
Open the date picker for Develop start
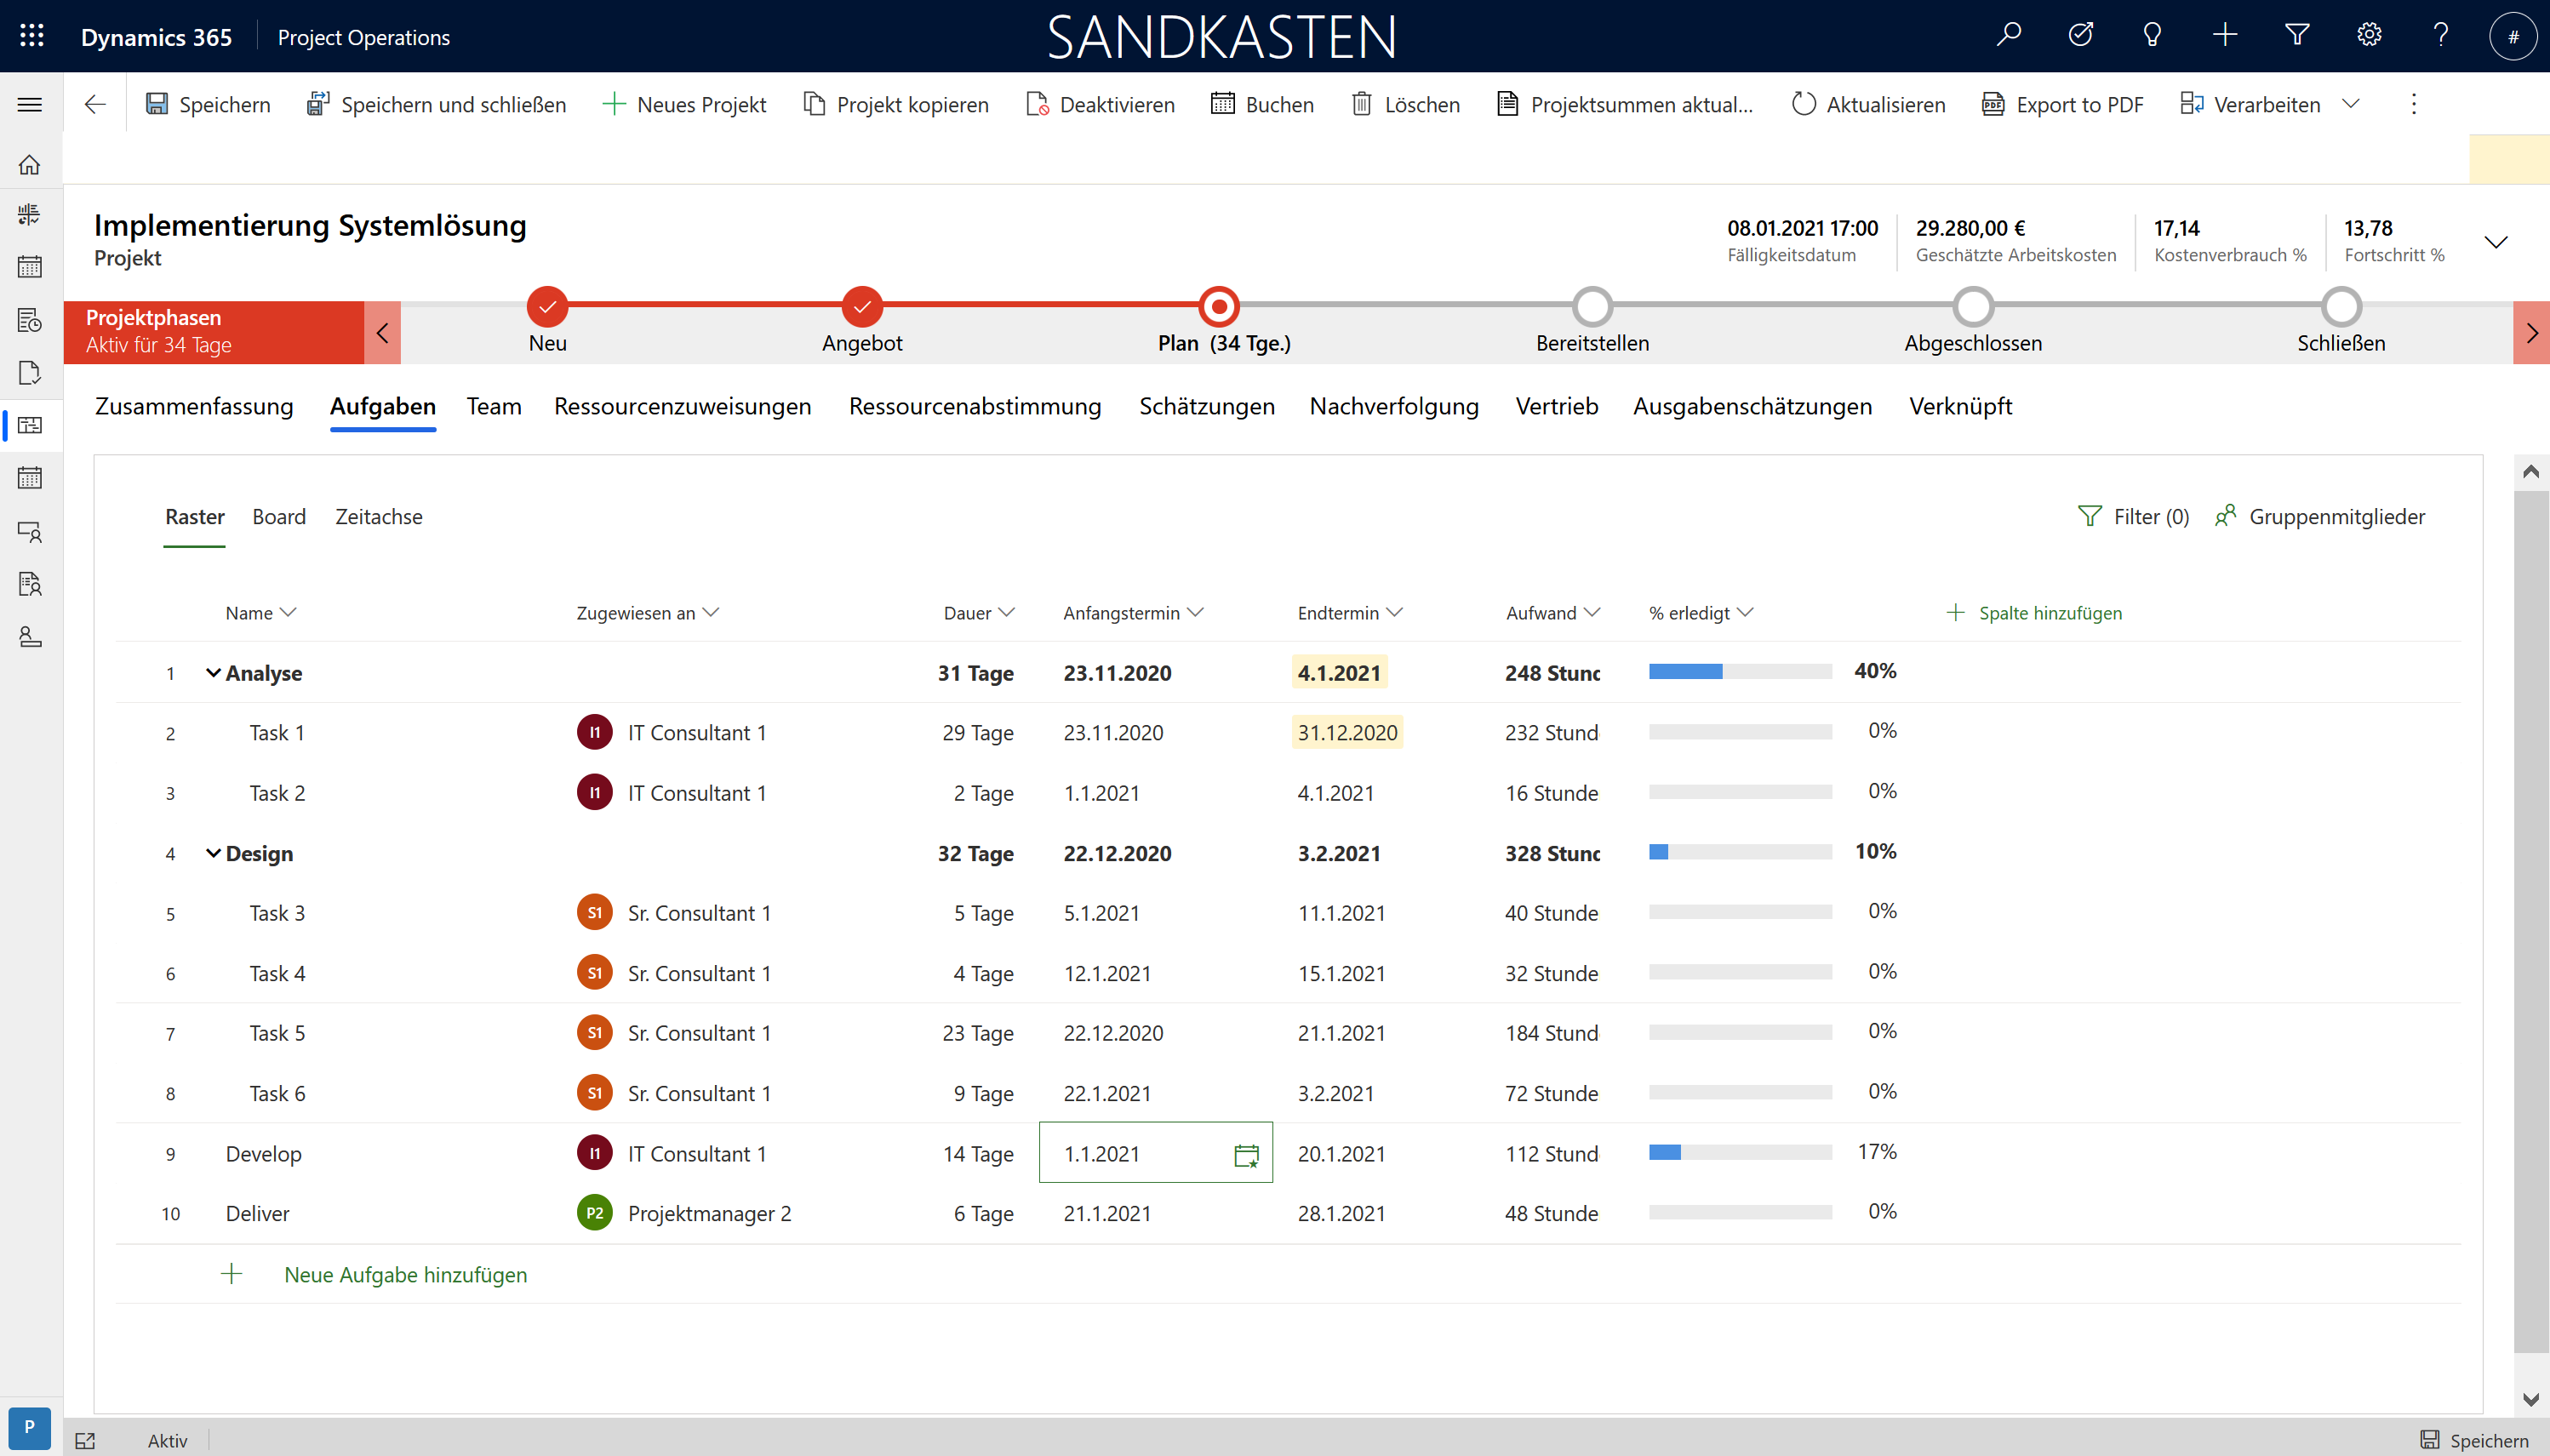tap(1246, 1155)
